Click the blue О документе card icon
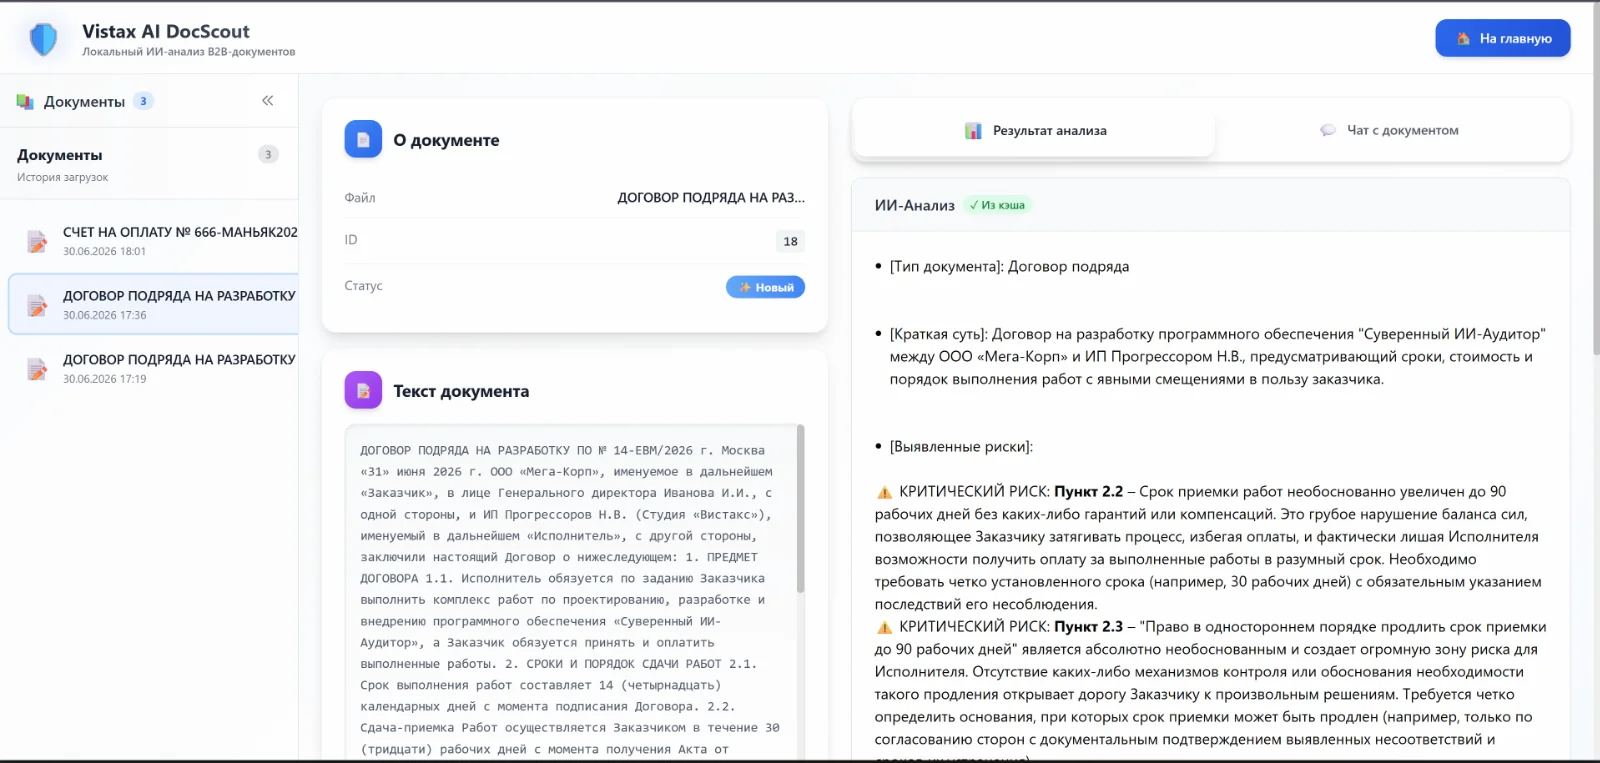Viewport: 1600px width, 763px height. [363, 139]
